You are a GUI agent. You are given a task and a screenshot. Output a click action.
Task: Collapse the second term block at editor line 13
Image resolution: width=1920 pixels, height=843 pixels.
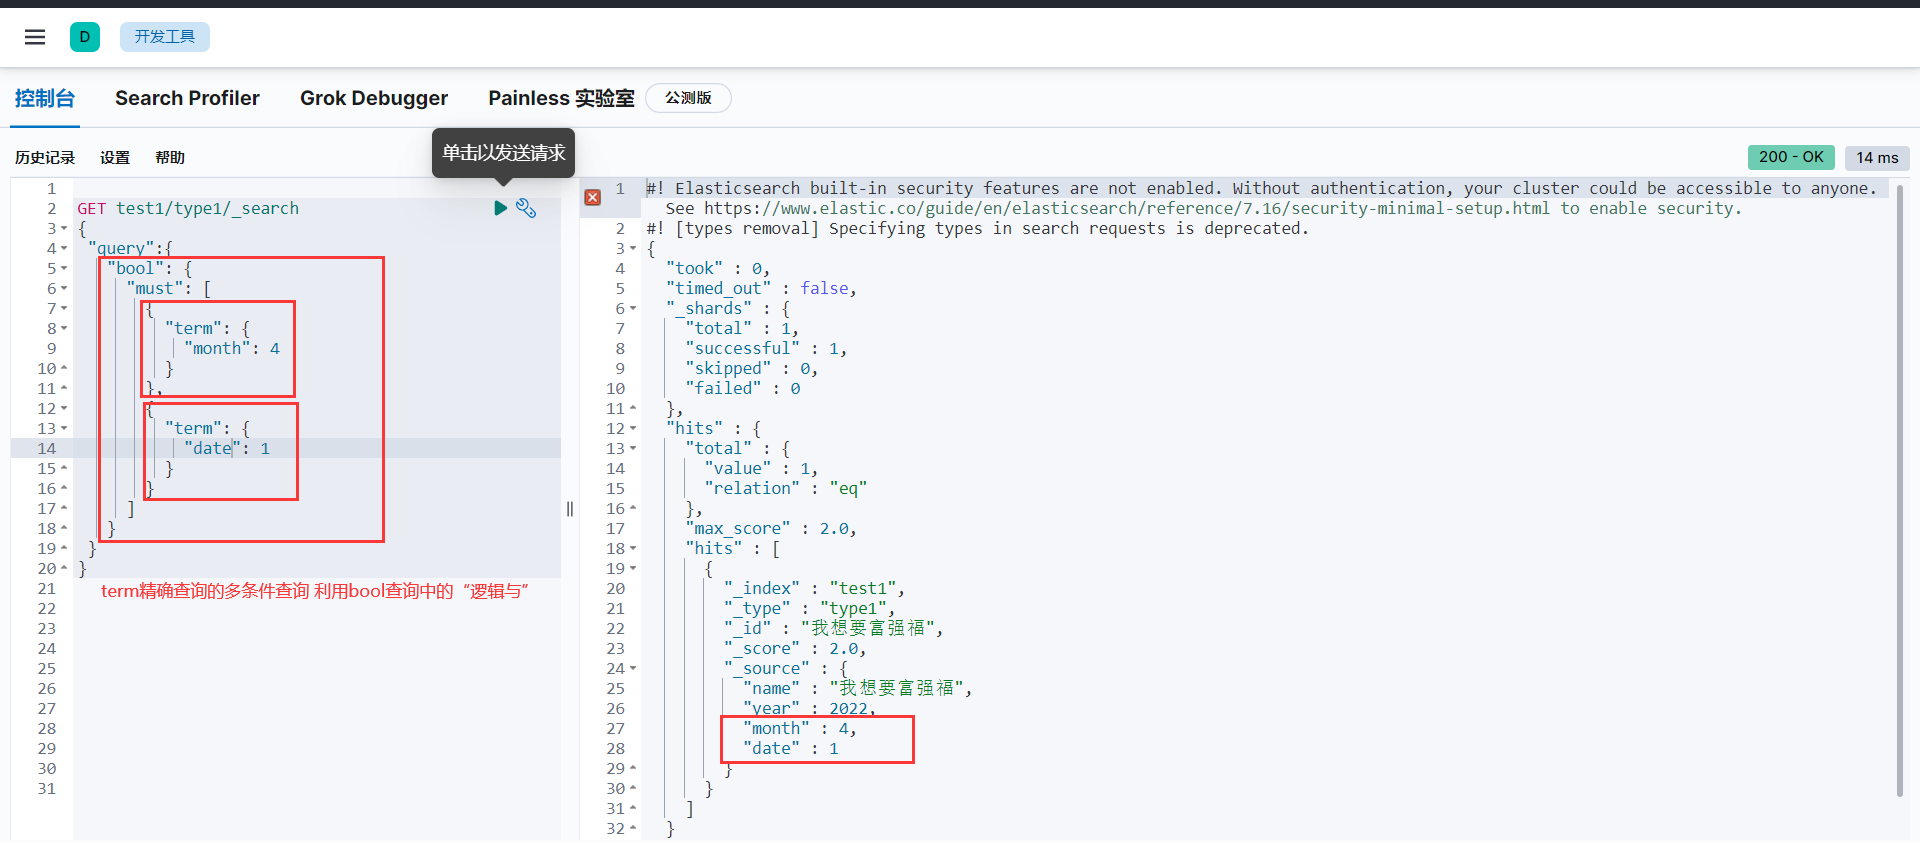coord(64,428)
